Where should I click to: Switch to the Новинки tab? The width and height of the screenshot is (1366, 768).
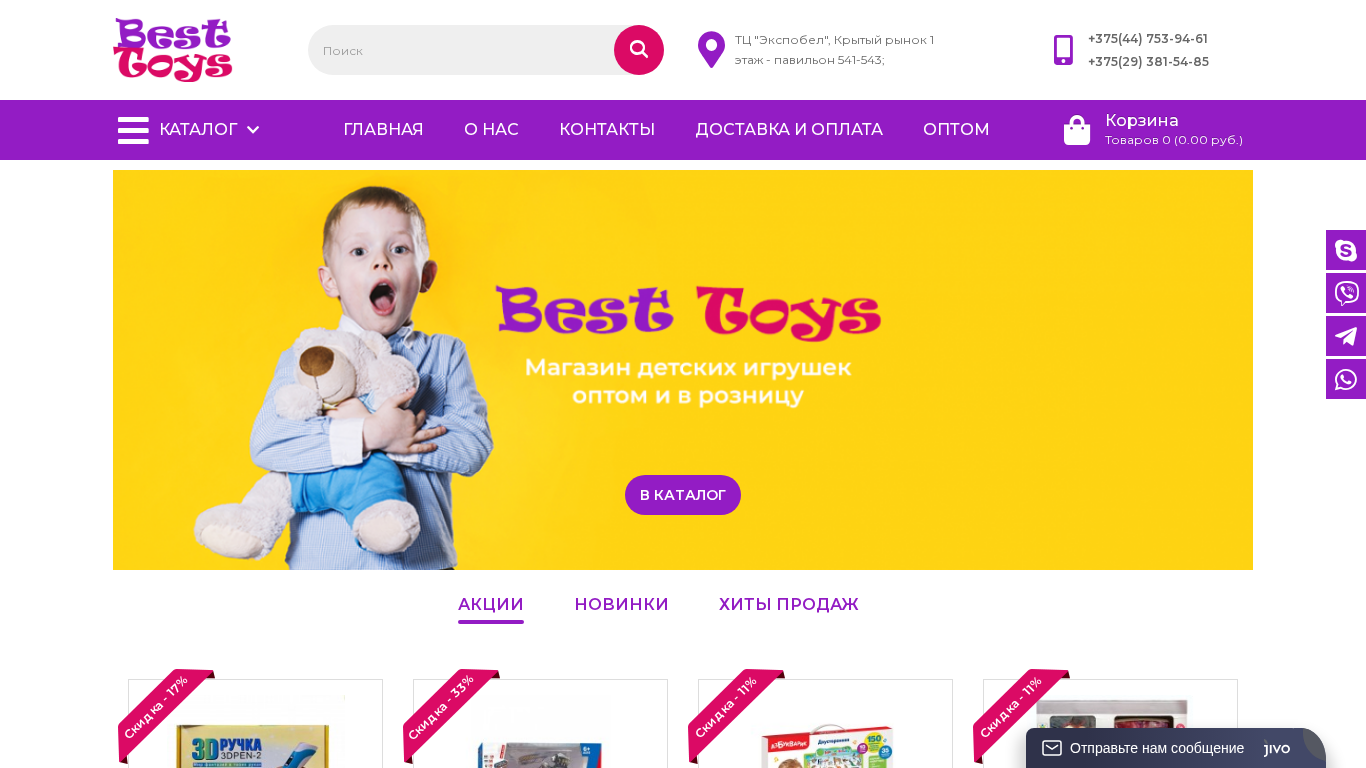point(621,604)
